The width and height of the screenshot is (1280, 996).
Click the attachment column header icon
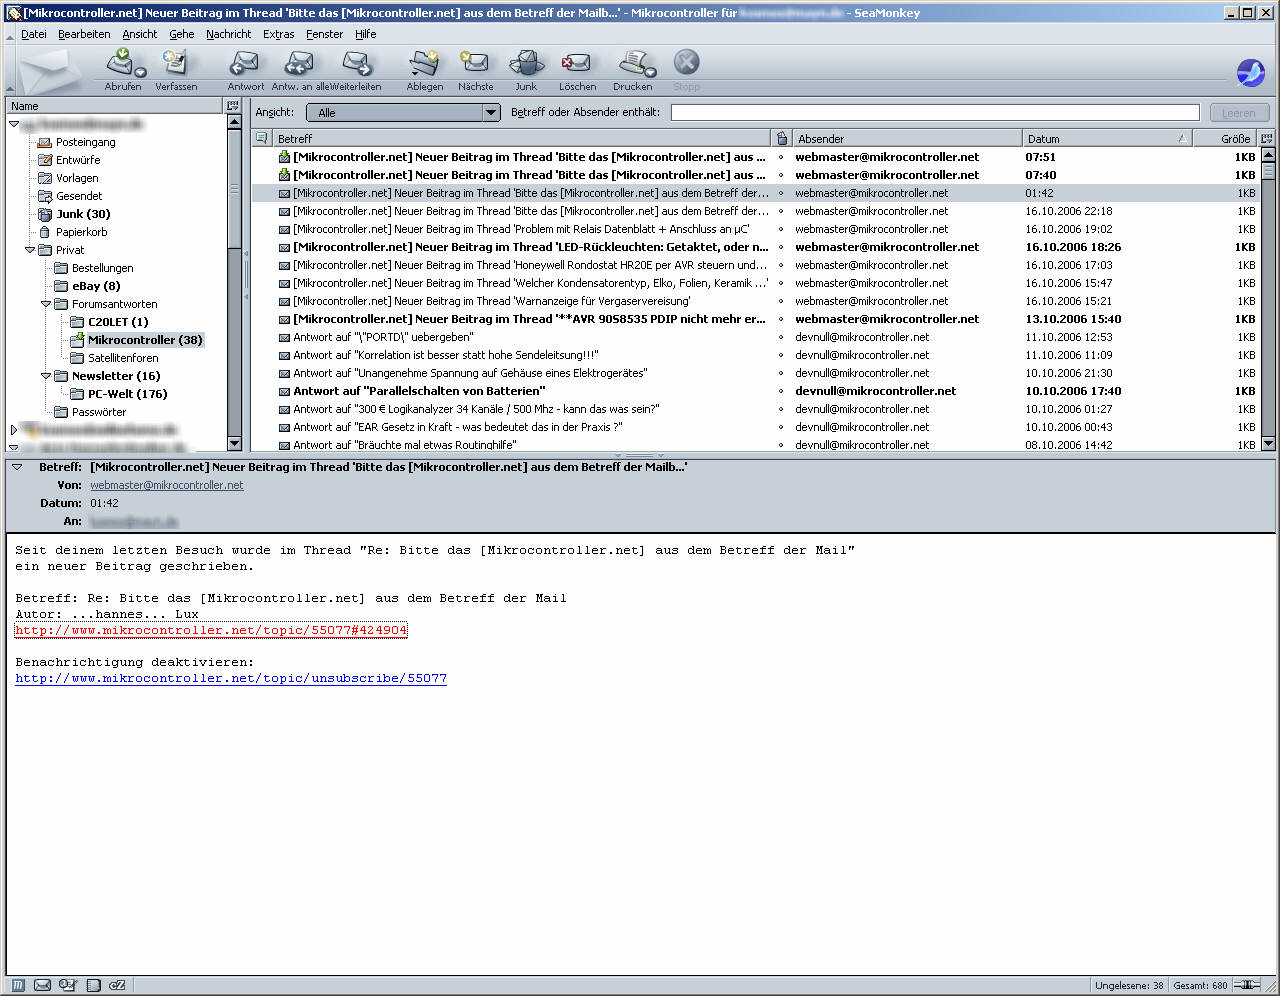[782, 139]
